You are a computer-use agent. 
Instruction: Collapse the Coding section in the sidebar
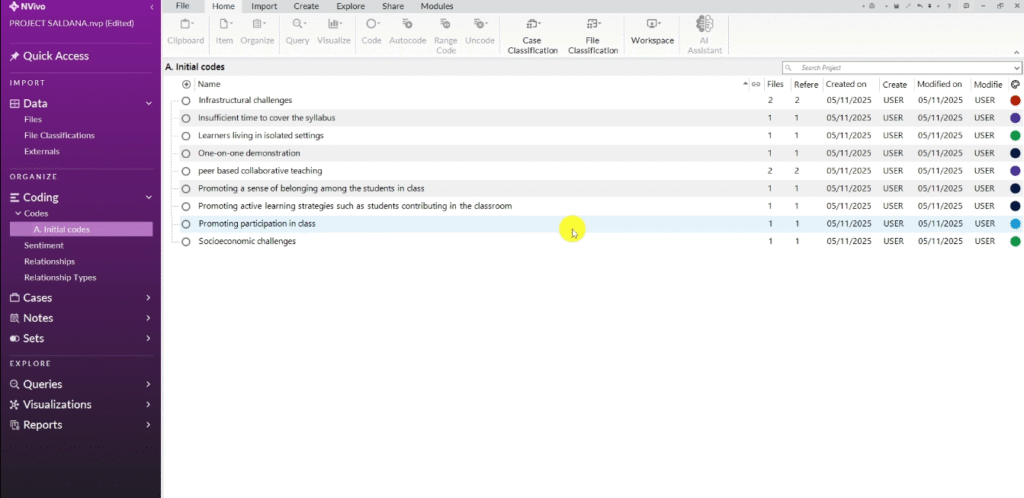(148, 198)
